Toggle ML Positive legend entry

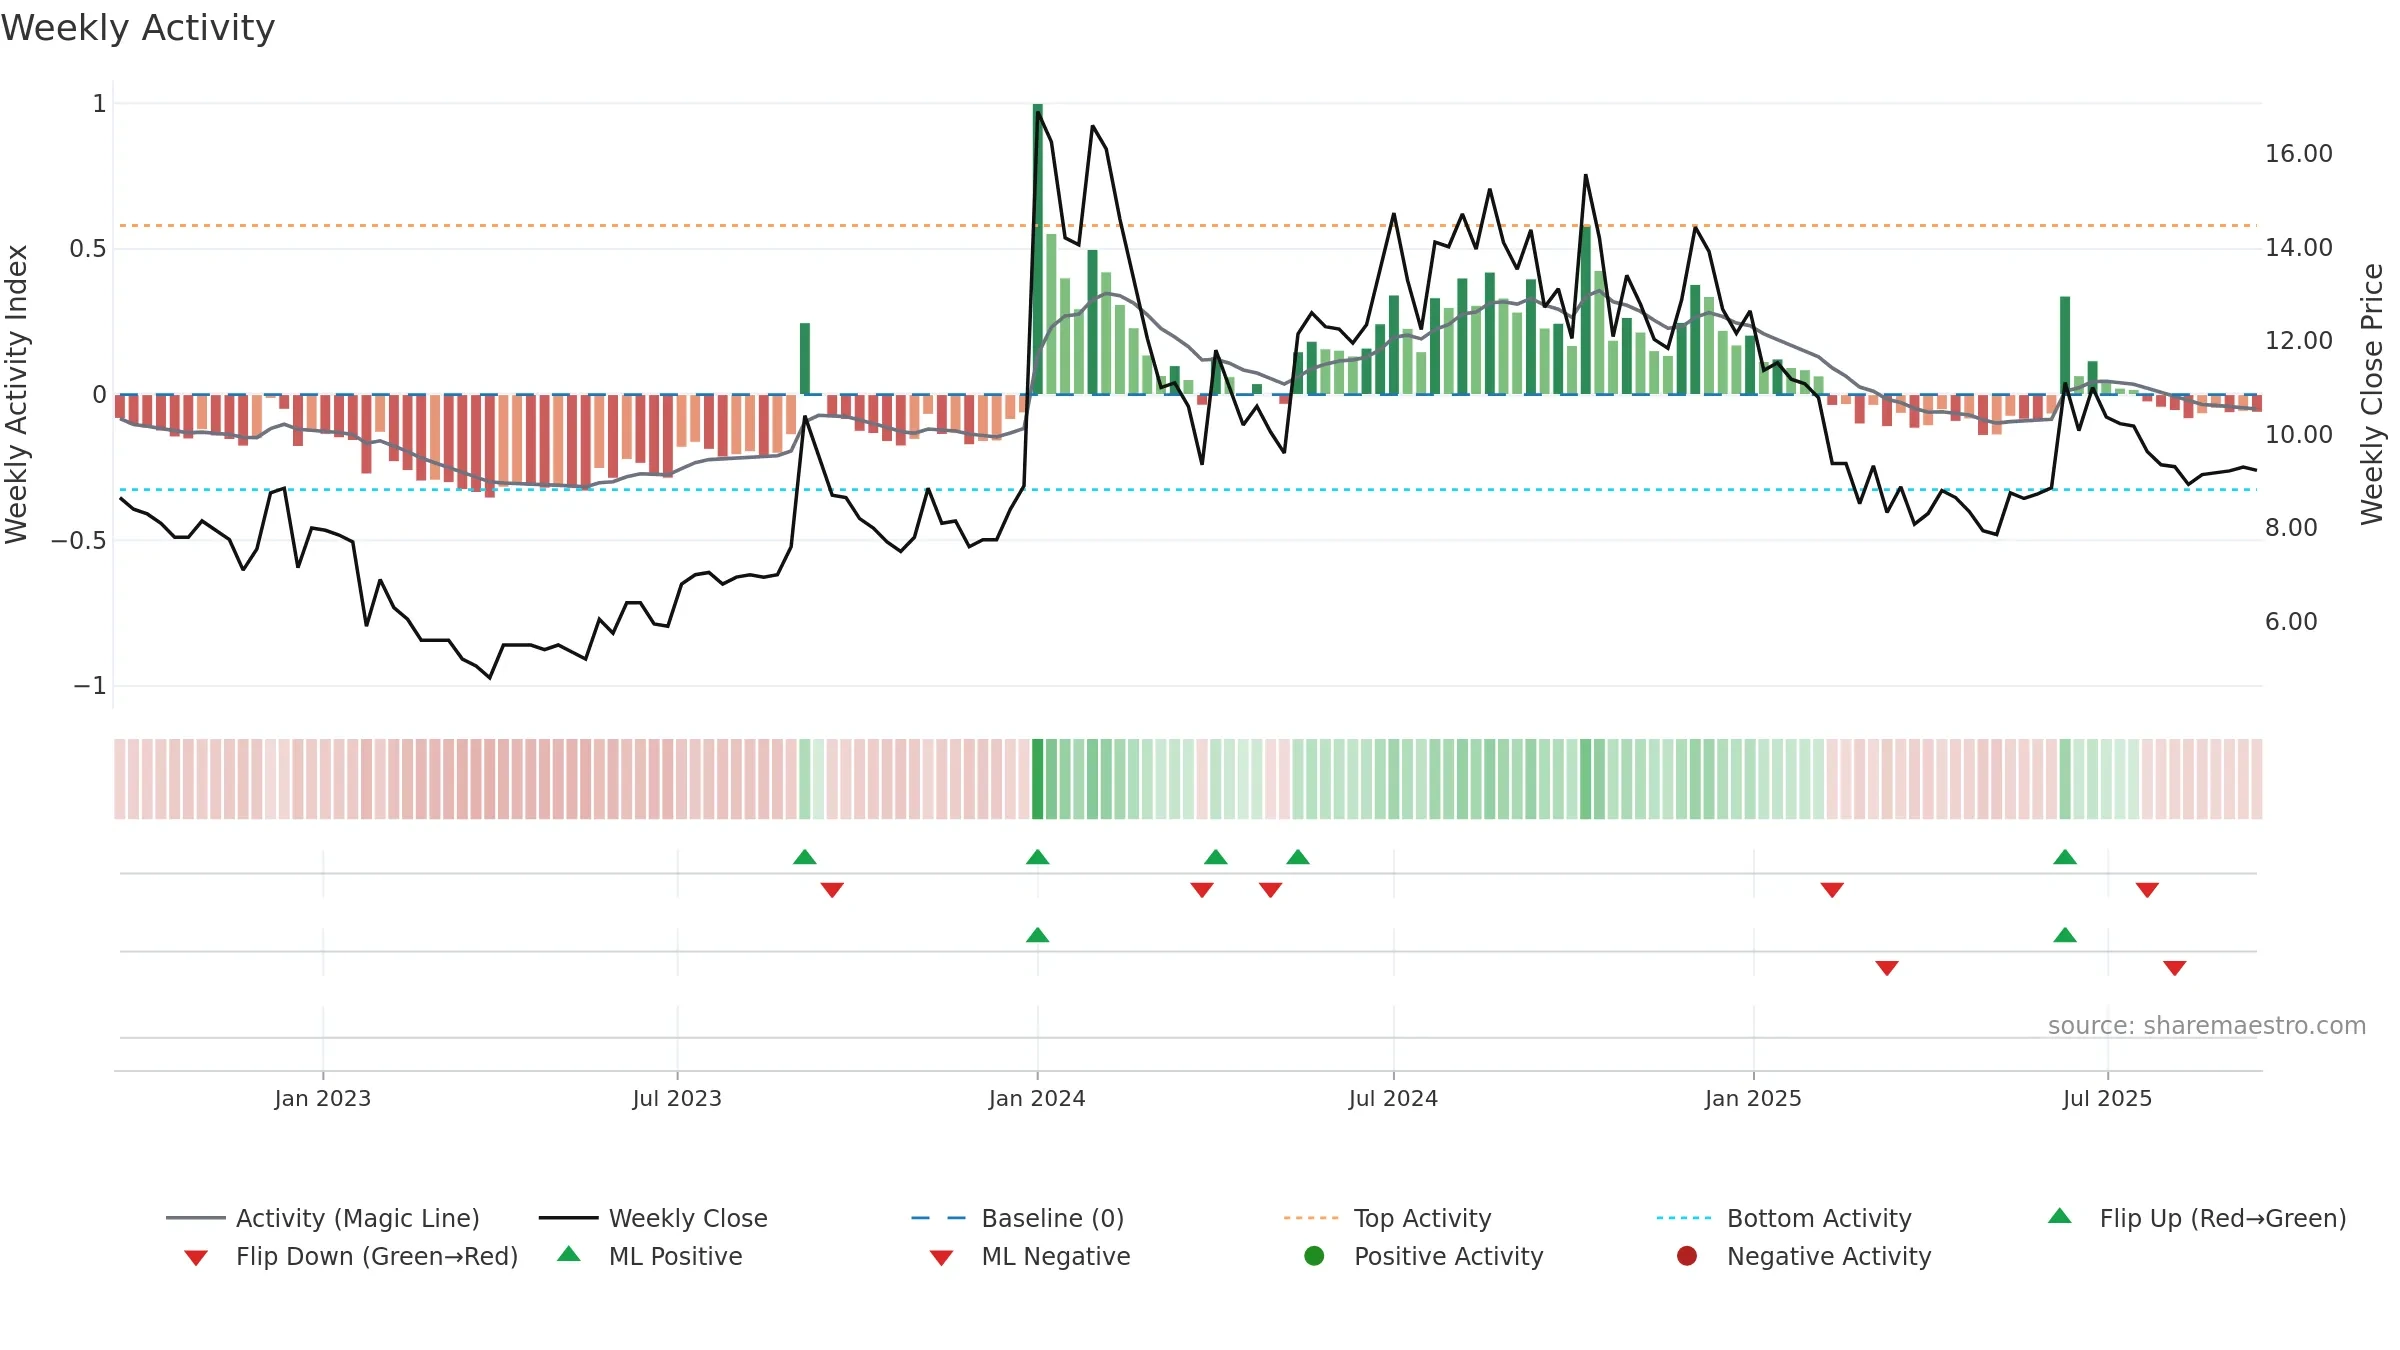pos(650,1256)
